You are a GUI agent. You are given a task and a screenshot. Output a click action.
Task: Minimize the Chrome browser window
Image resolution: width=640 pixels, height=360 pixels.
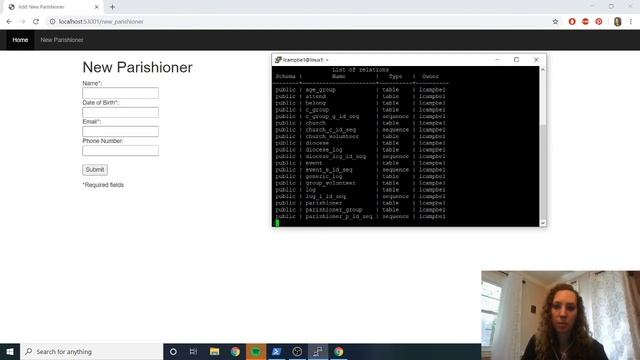(x=592, y=6)
